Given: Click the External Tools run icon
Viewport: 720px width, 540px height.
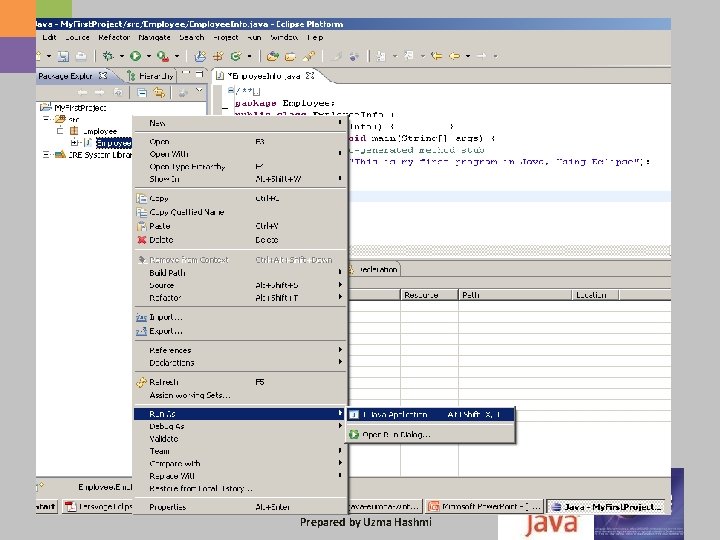Looking at the screenshot, I should pos(163,56).
